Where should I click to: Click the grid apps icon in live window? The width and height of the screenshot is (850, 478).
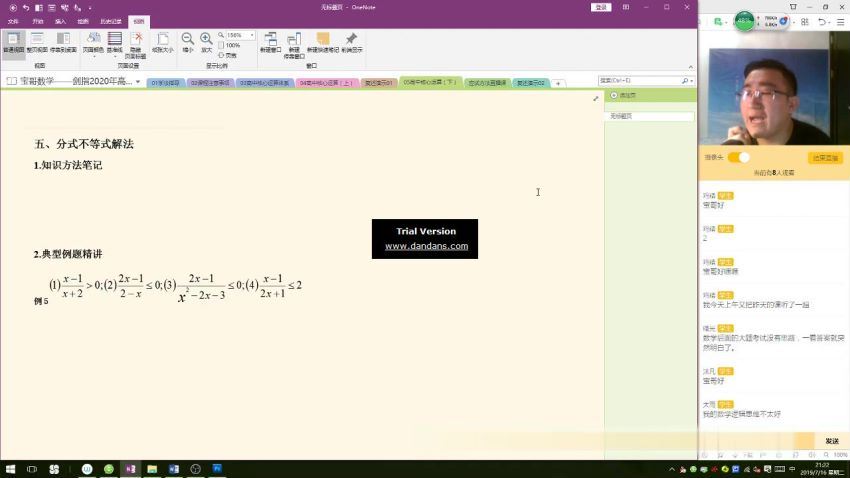coord(804,22)
